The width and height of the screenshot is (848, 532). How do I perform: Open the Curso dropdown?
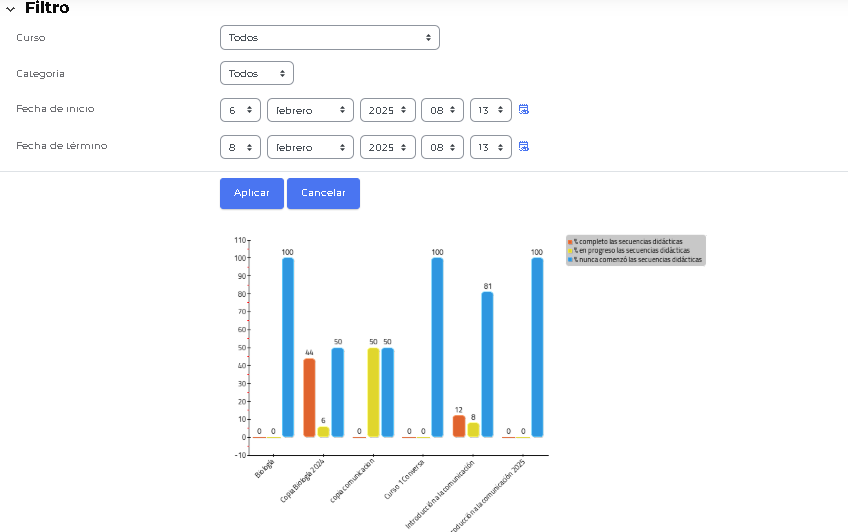coord(329,38)
